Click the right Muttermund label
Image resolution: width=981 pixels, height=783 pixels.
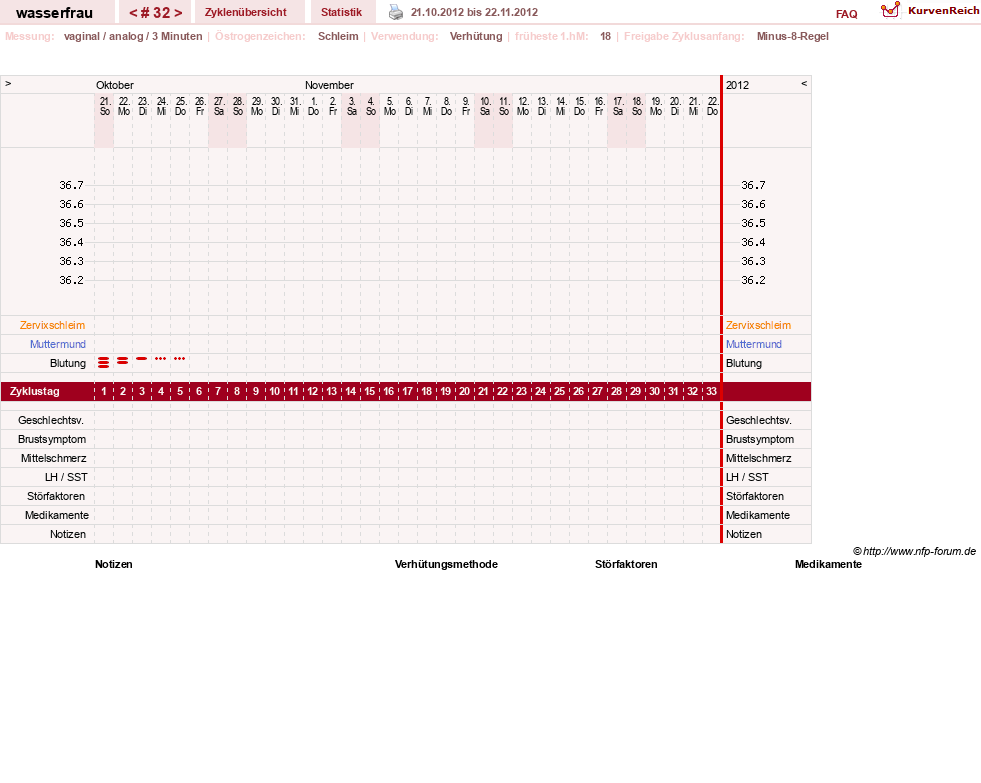(x=754, y=344)
